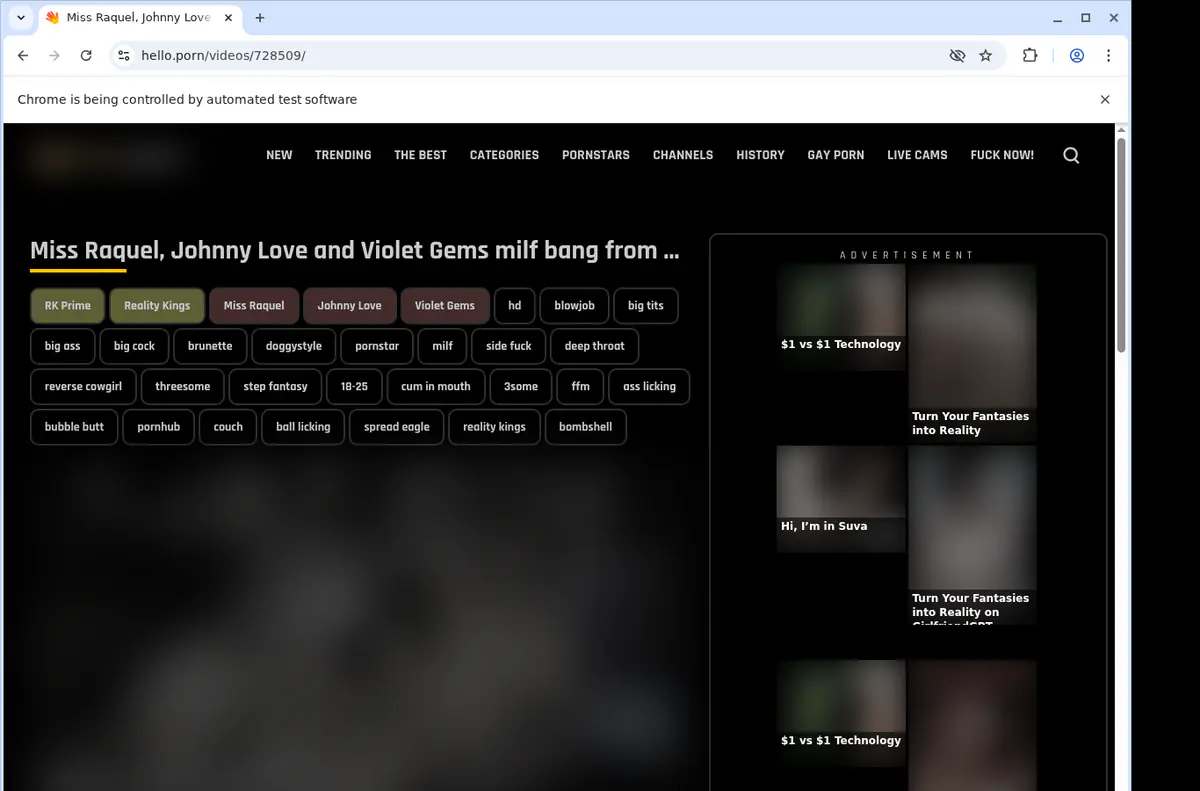Screen dimensions: 1200x791
Task: Open the crossed-out eye tracking protection icon
Action: tap(957, 56)
